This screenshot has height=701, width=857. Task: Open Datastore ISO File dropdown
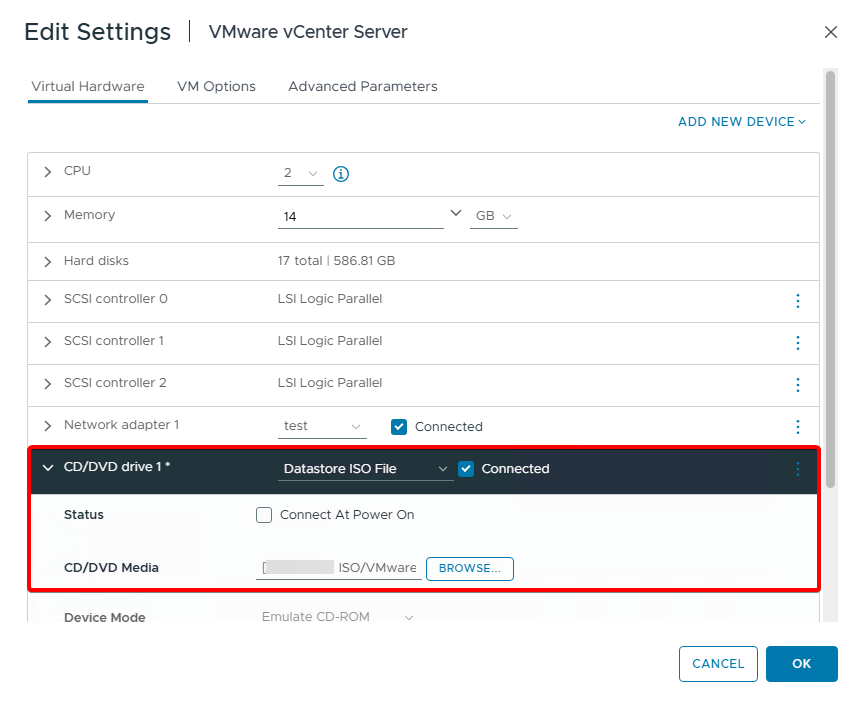coord(366,469)
